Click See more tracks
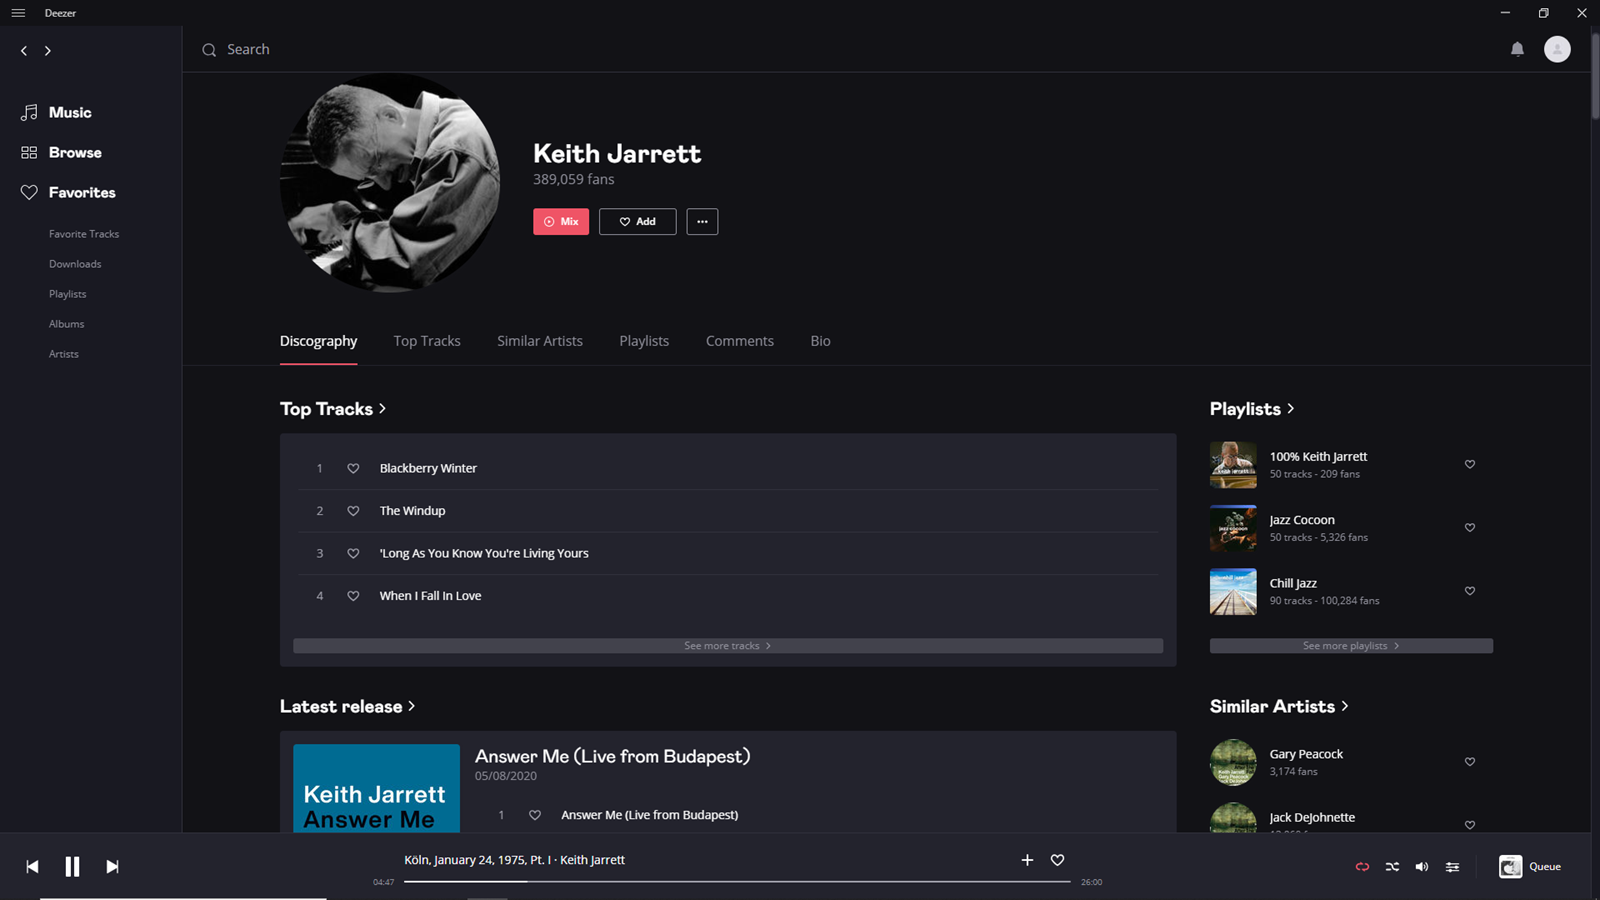1600x900 pixels. click(x=728, y=646)
